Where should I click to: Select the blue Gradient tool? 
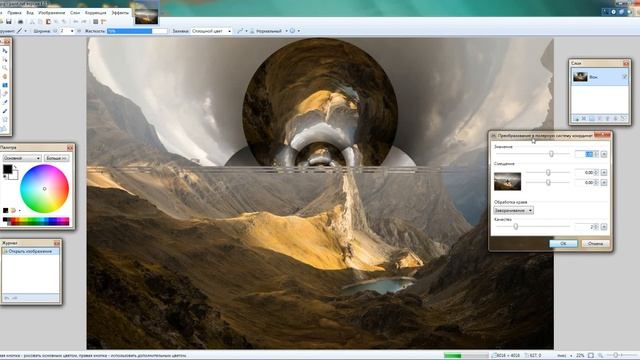(x=5, y=85)
